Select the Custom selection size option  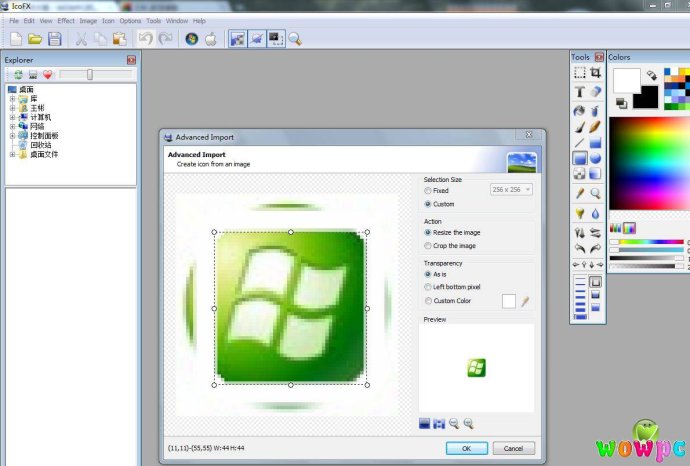439,204
